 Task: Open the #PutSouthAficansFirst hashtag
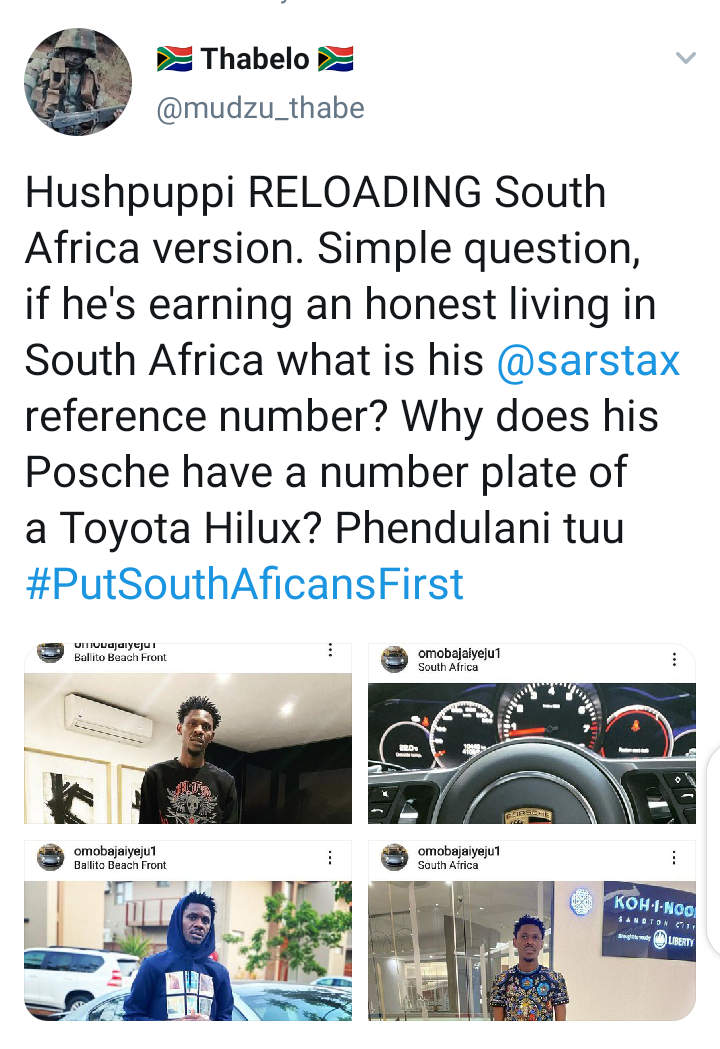coord(244,584)
